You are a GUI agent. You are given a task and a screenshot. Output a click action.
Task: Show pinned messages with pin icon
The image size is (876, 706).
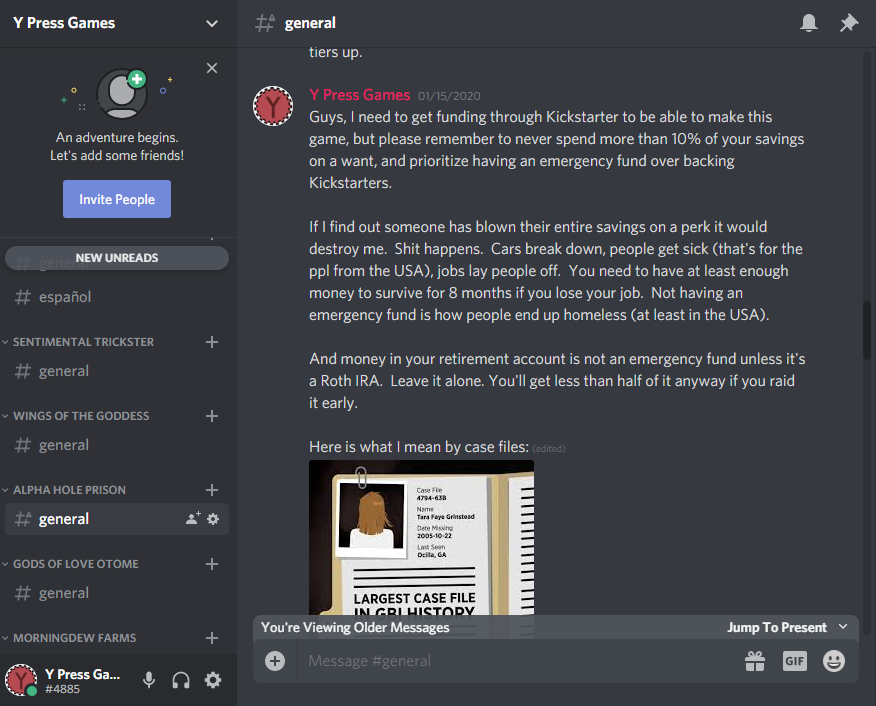(849, 23)
